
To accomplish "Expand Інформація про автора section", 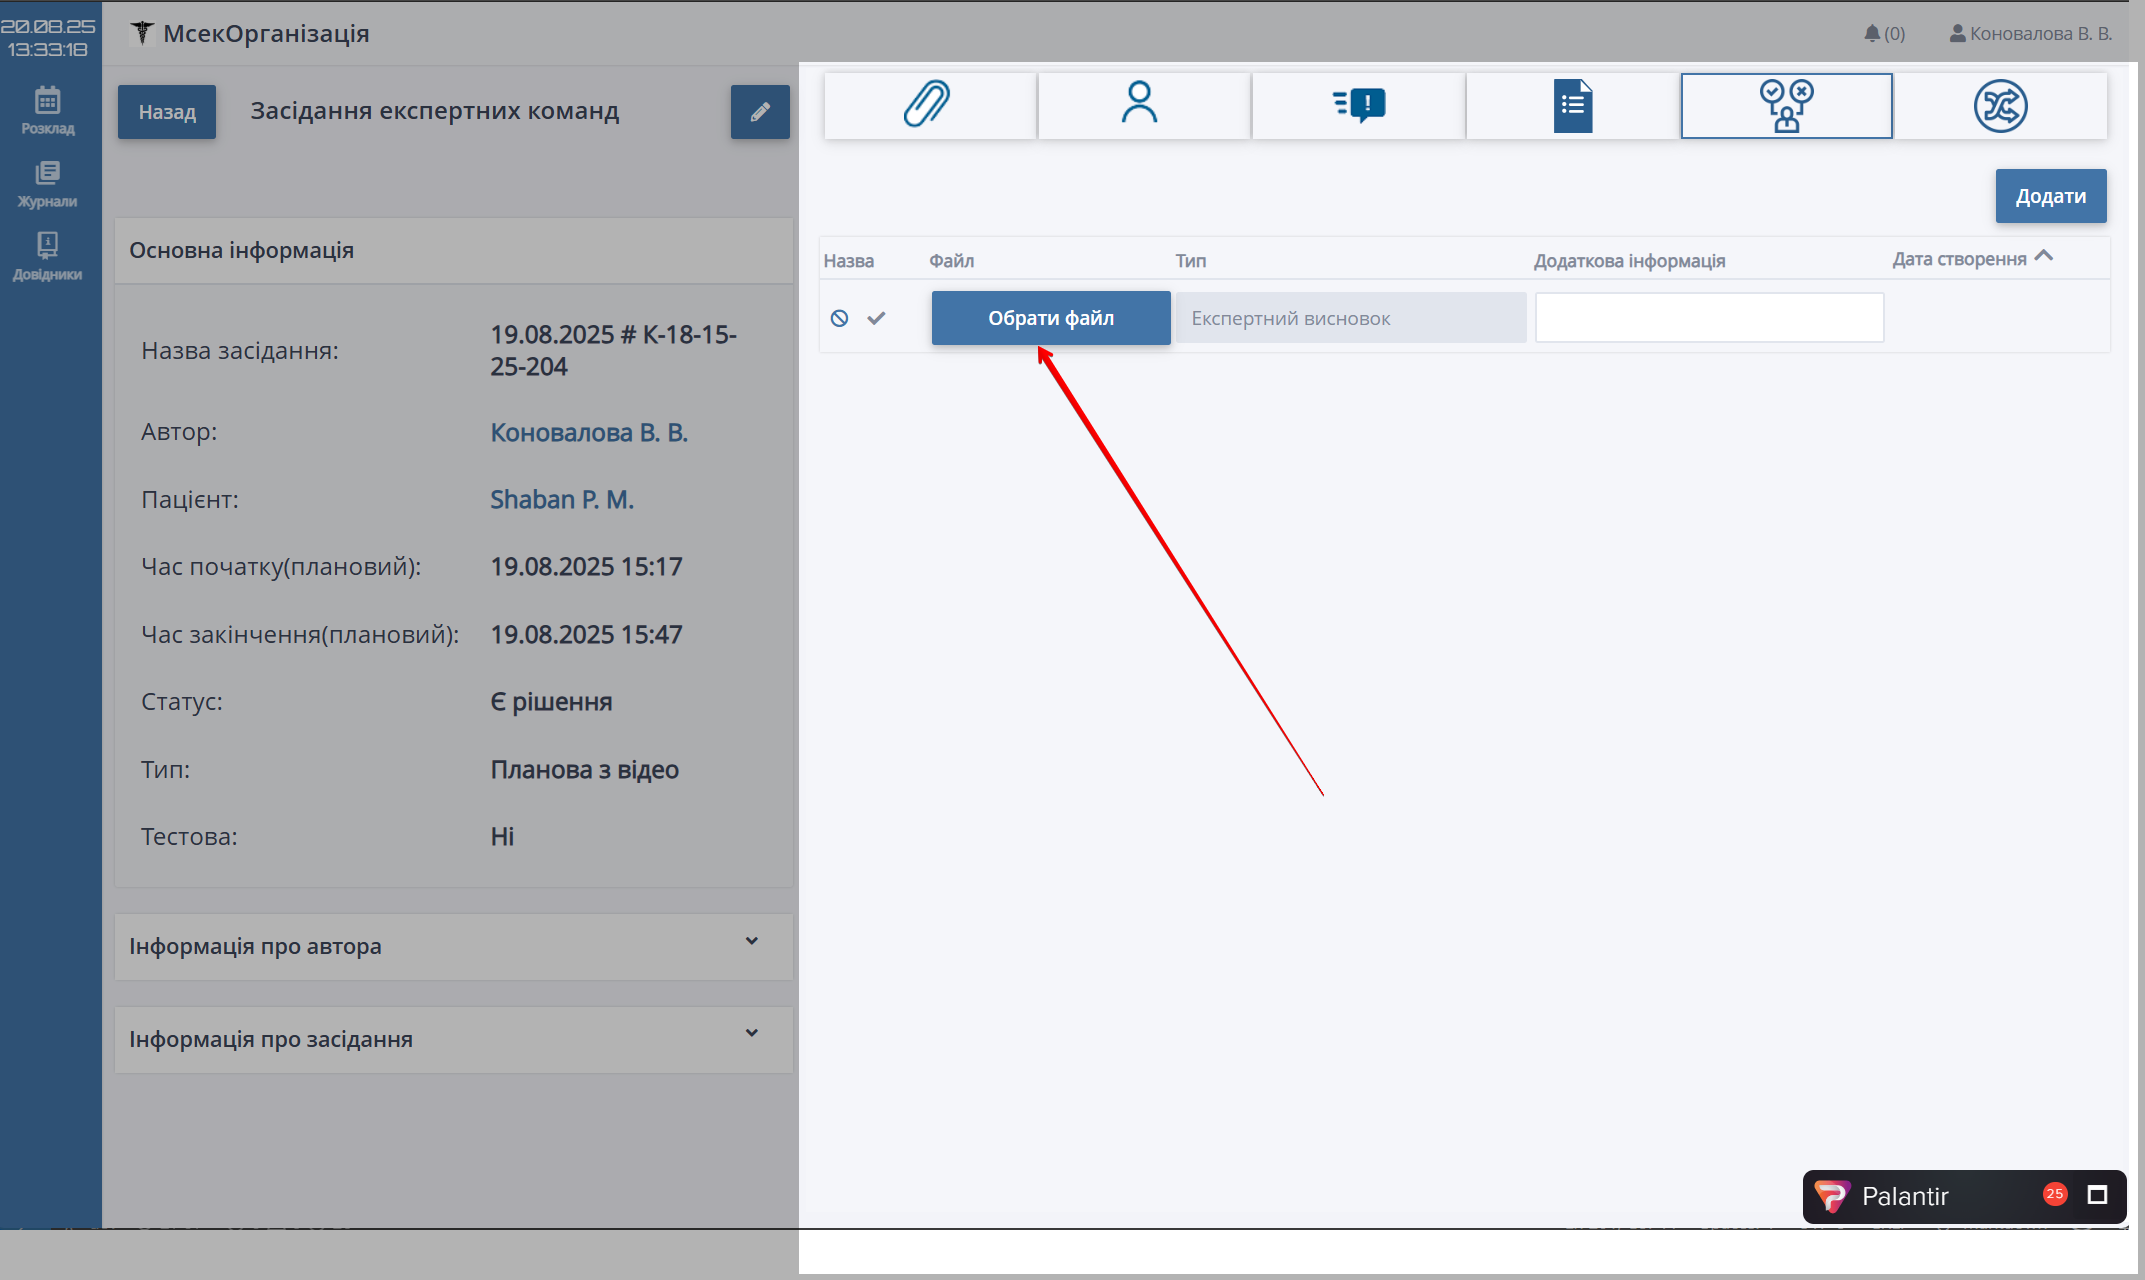I will (752, 941).
